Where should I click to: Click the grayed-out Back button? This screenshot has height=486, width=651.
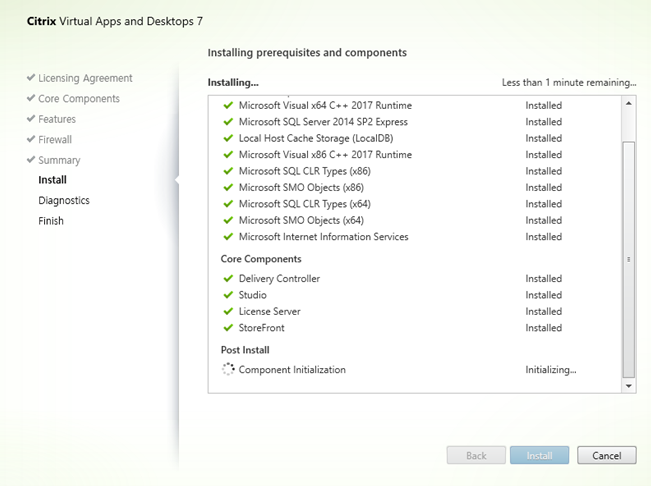[476, 455]
